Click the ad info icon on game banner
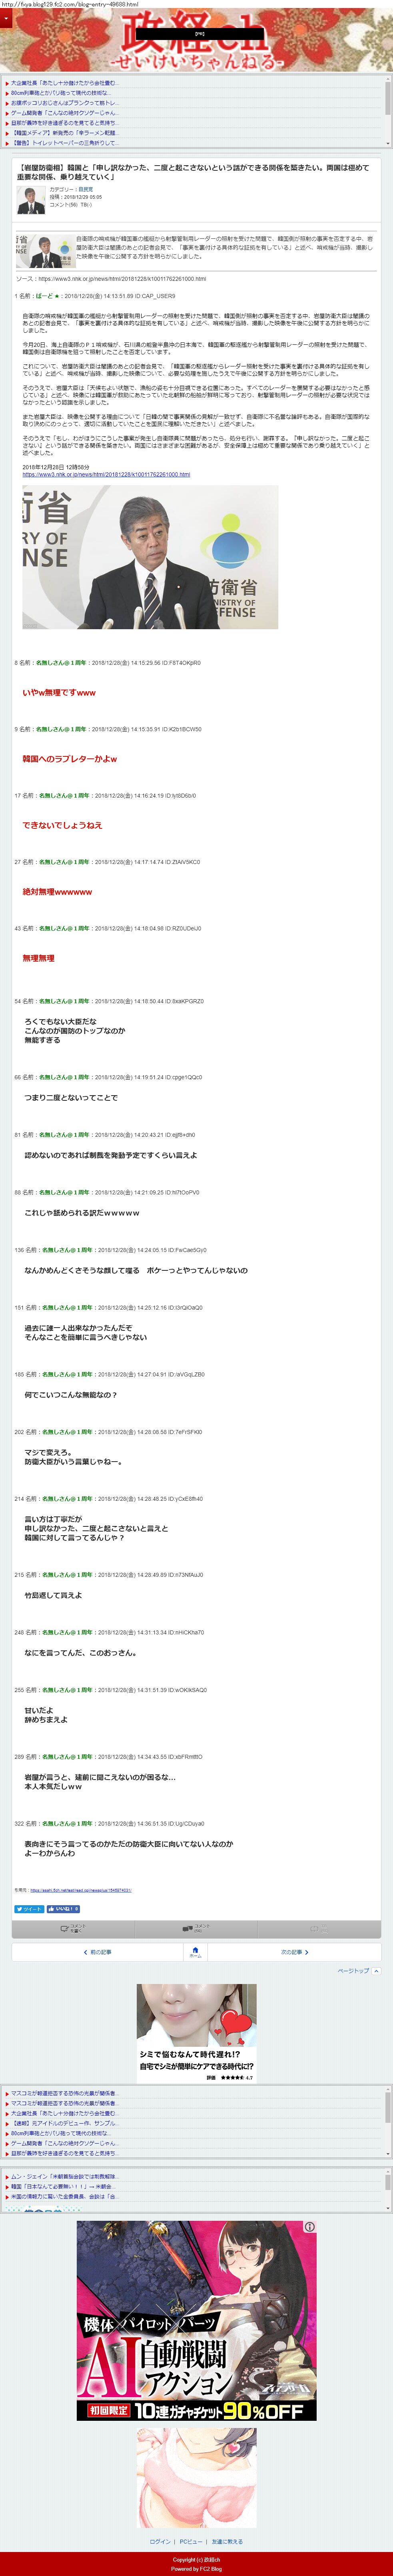The height and width of the screenshot is (2576, 393). (310, 2226)
